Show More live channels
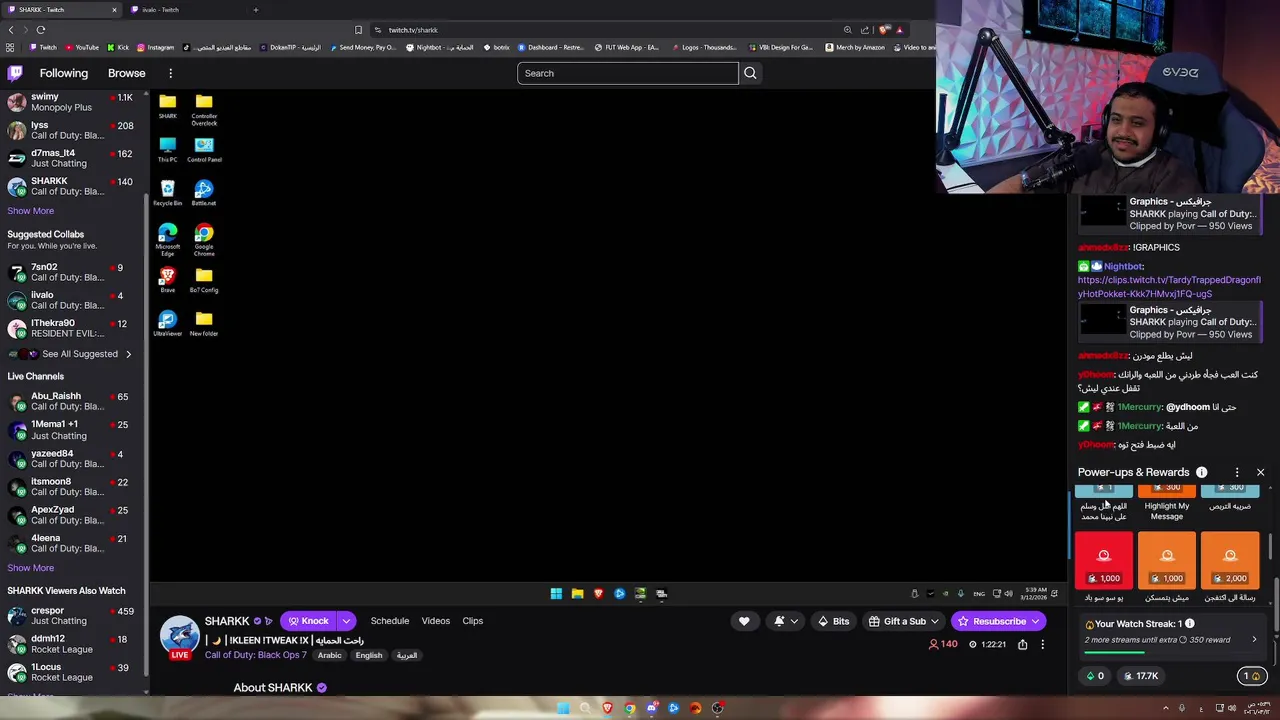The width and height of the screenshot is (1280, 720). point(31,568)
